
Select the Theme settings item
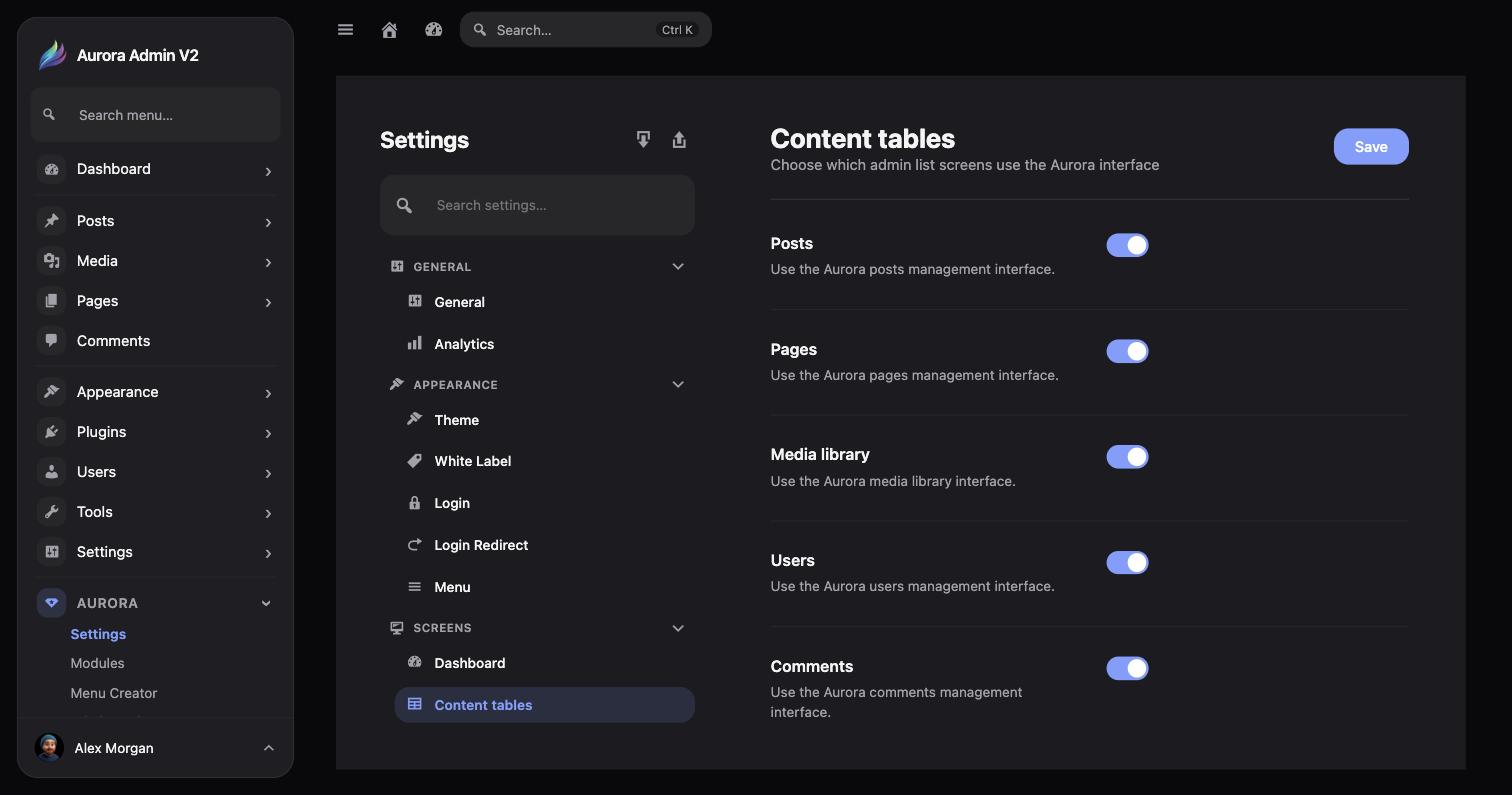545,420
